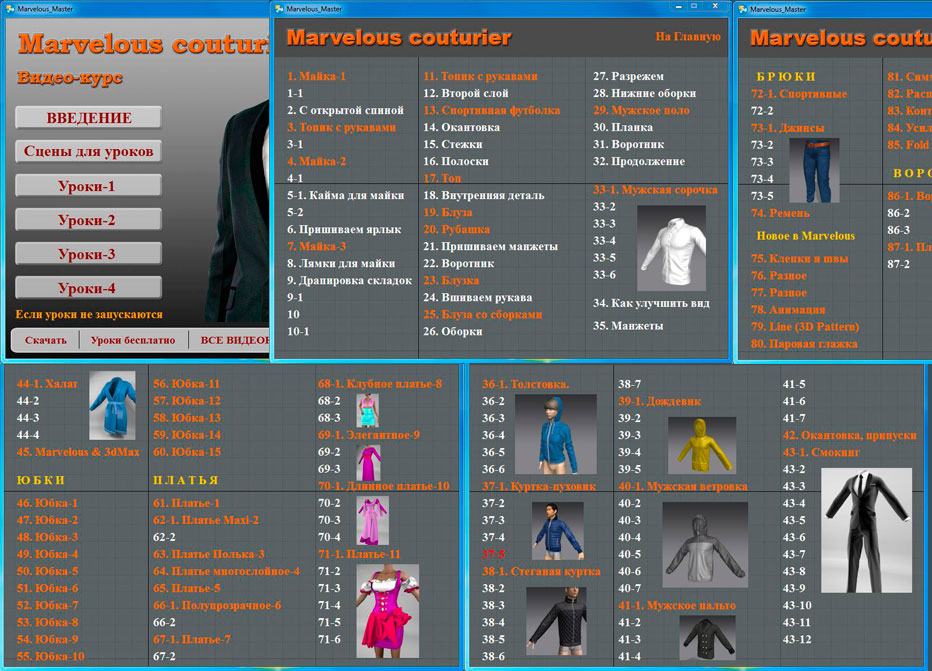Open 63. Платье Полька-3
The width and height of the screenshot is (932, 671).
pos(209,554)
